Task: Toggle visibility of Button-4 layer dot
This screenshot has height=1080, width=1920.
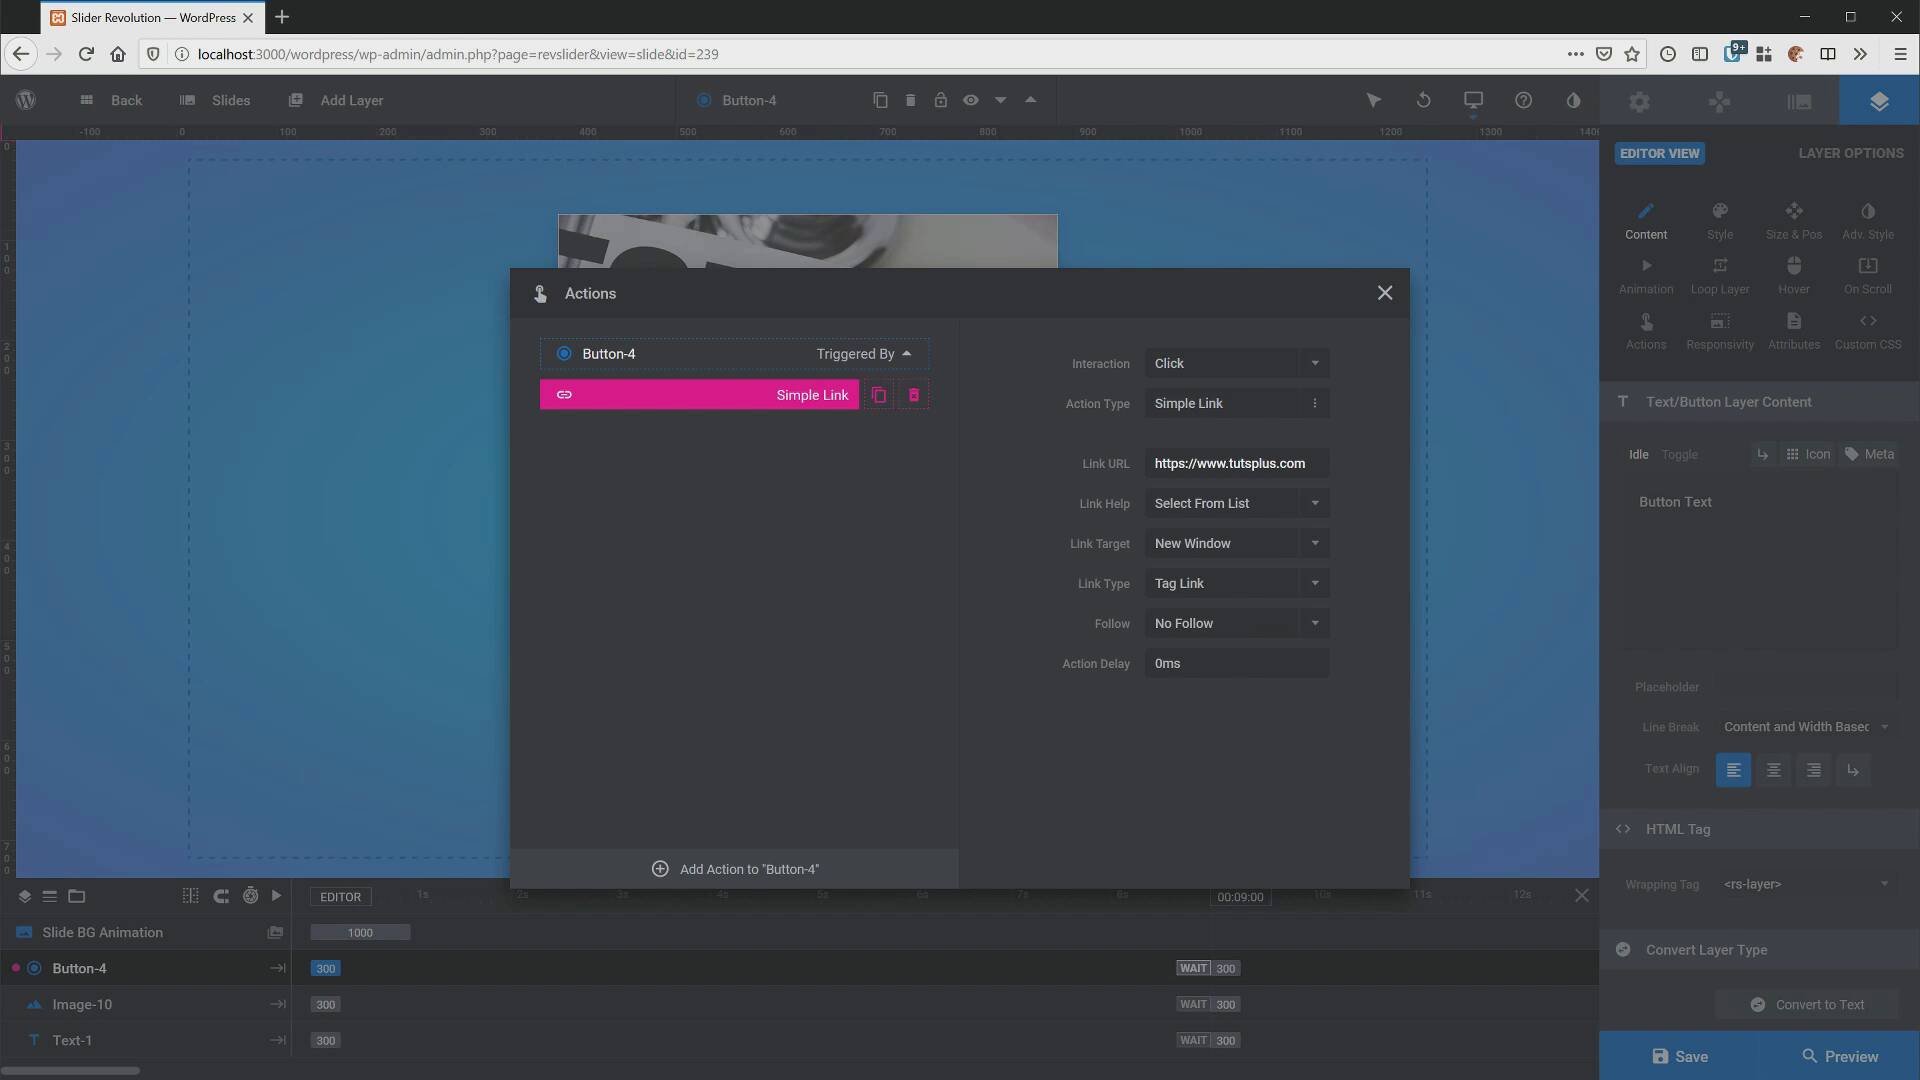Action: coord(14,967)
